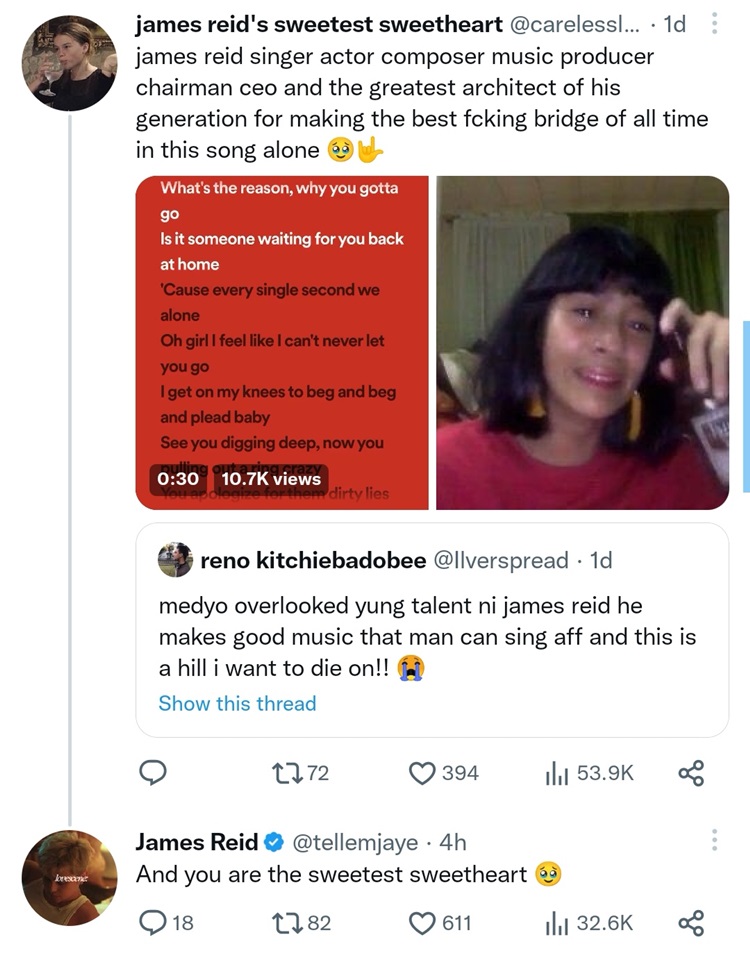Image resolution: width=750 pixels, height=955 pixels.
Task: View James Reid's tweet analytics 32.6K
Action: [556, 923]
